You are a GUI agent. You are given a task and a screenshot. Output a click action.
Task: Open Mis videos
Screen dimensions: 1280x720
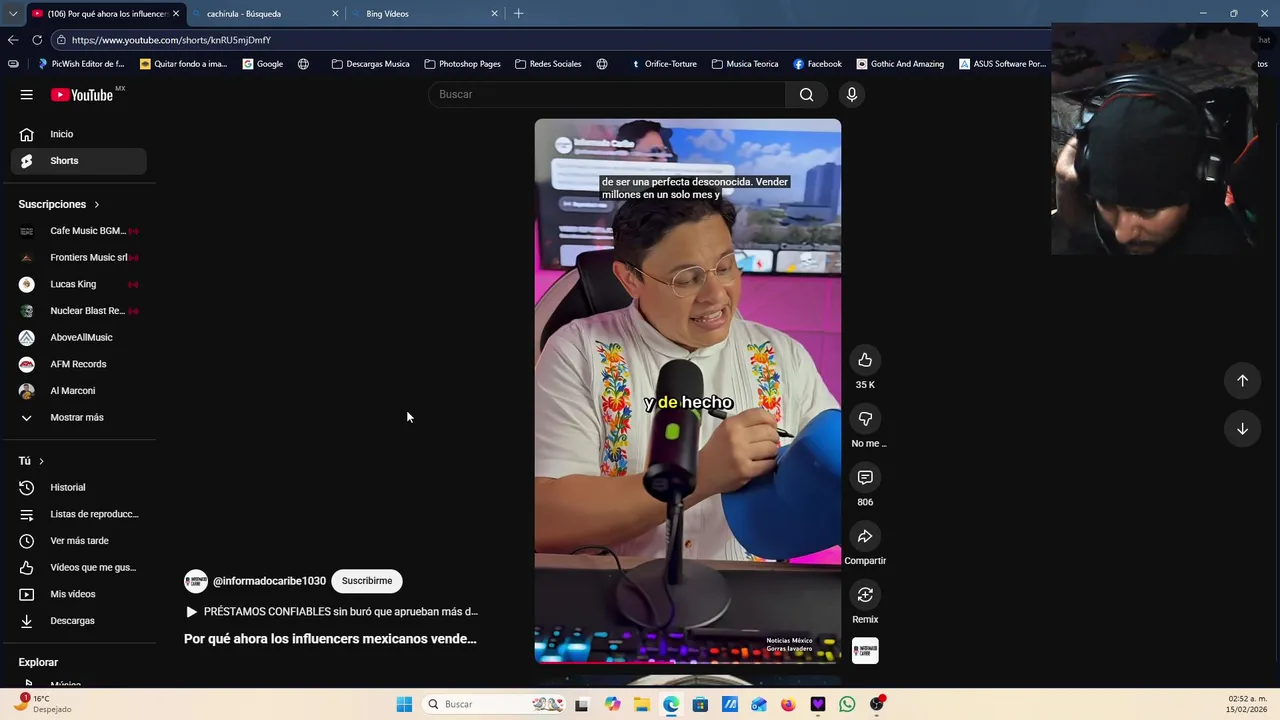click(78, 594)
